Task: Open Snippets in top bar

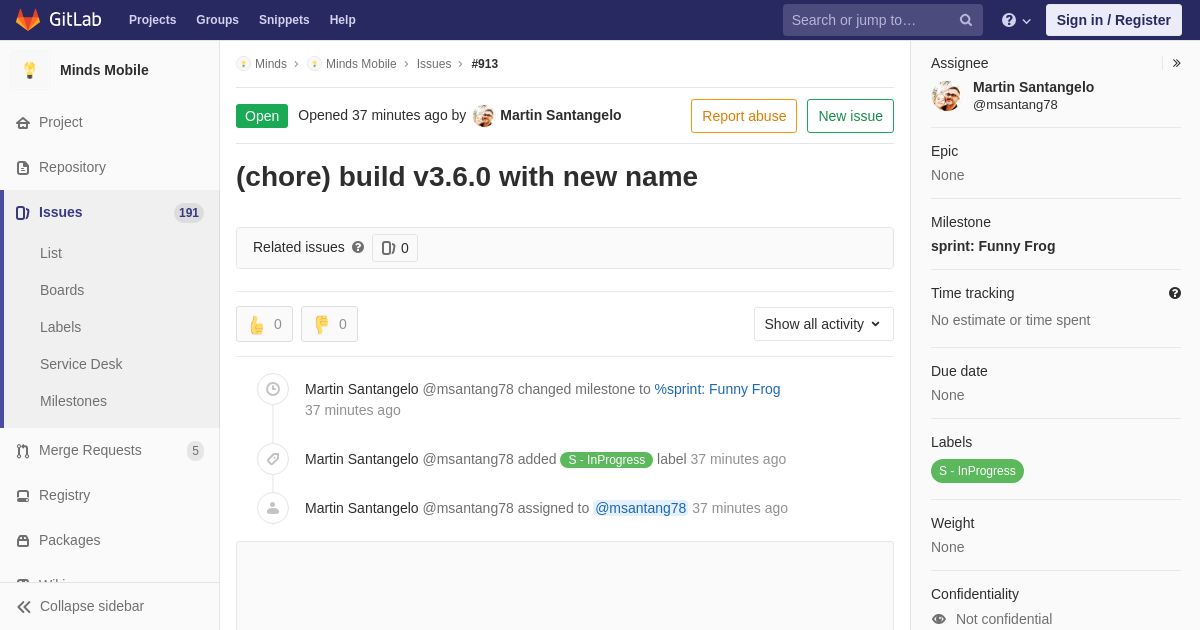Action: click(284, 20)
